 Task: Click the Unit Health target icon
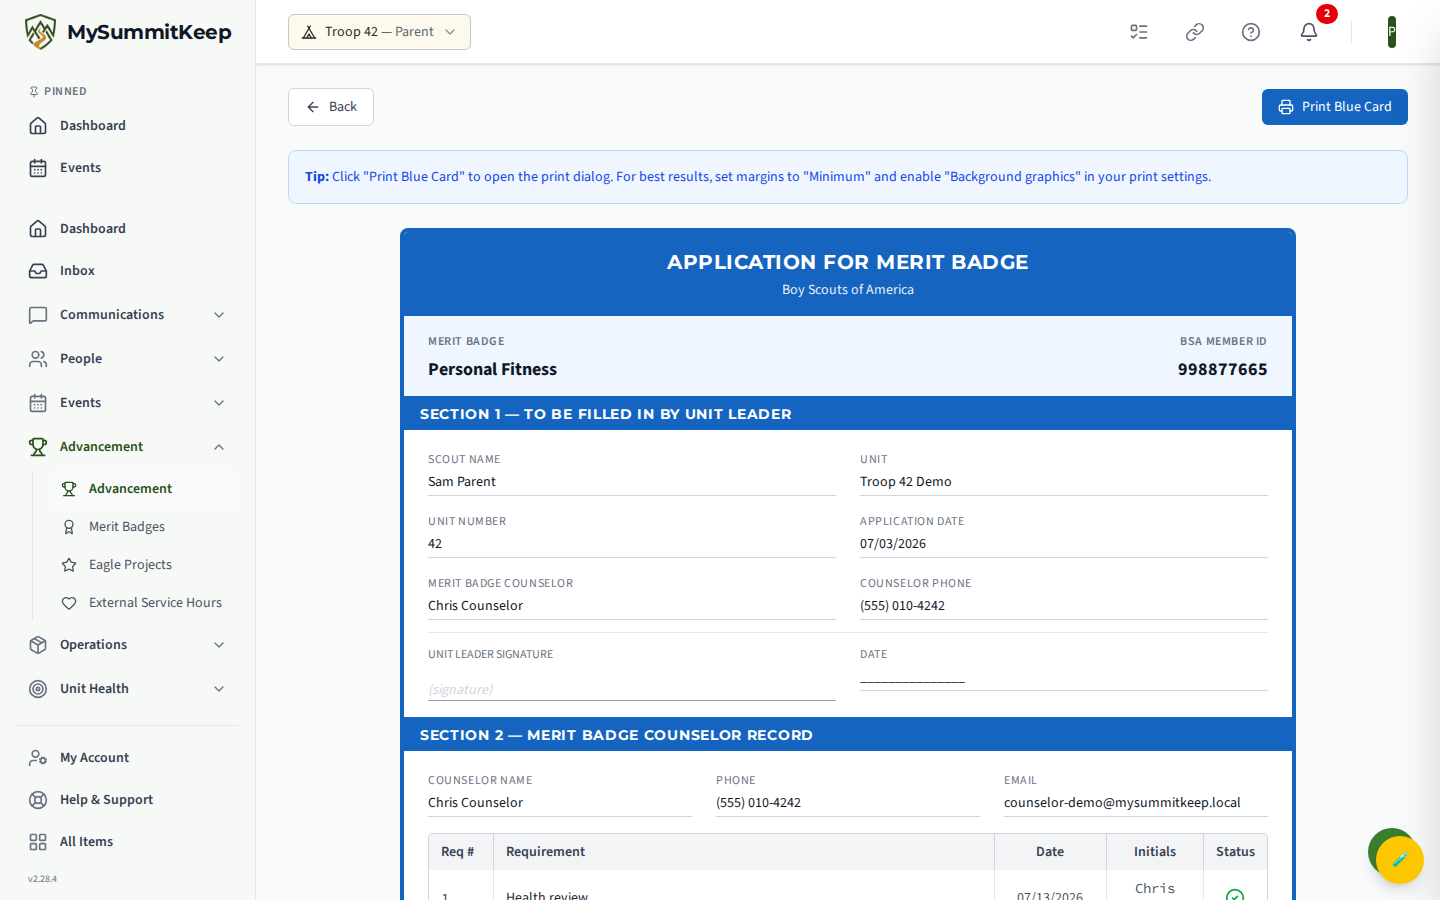click(38, 689)
